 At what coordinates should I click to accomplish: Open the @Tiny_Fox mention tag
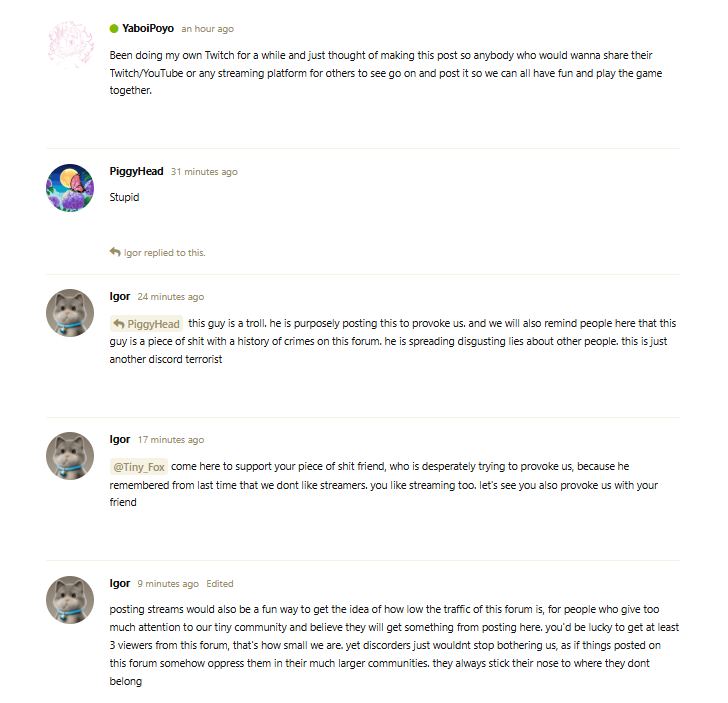pos(138,467)
